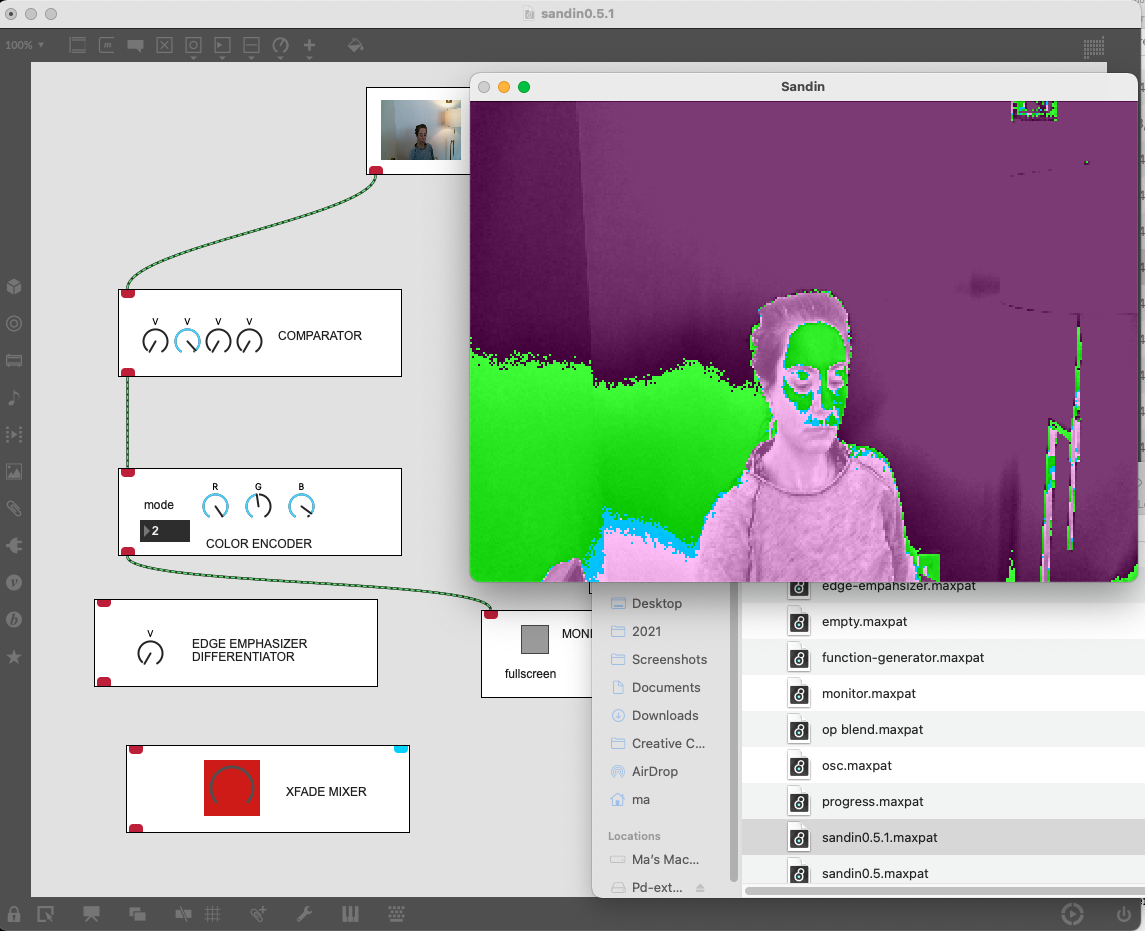Toggle the crossed-out mute icon in bottom toolbar
Image resolution: width=1145 pixels, height=931 pixels.
183,913
